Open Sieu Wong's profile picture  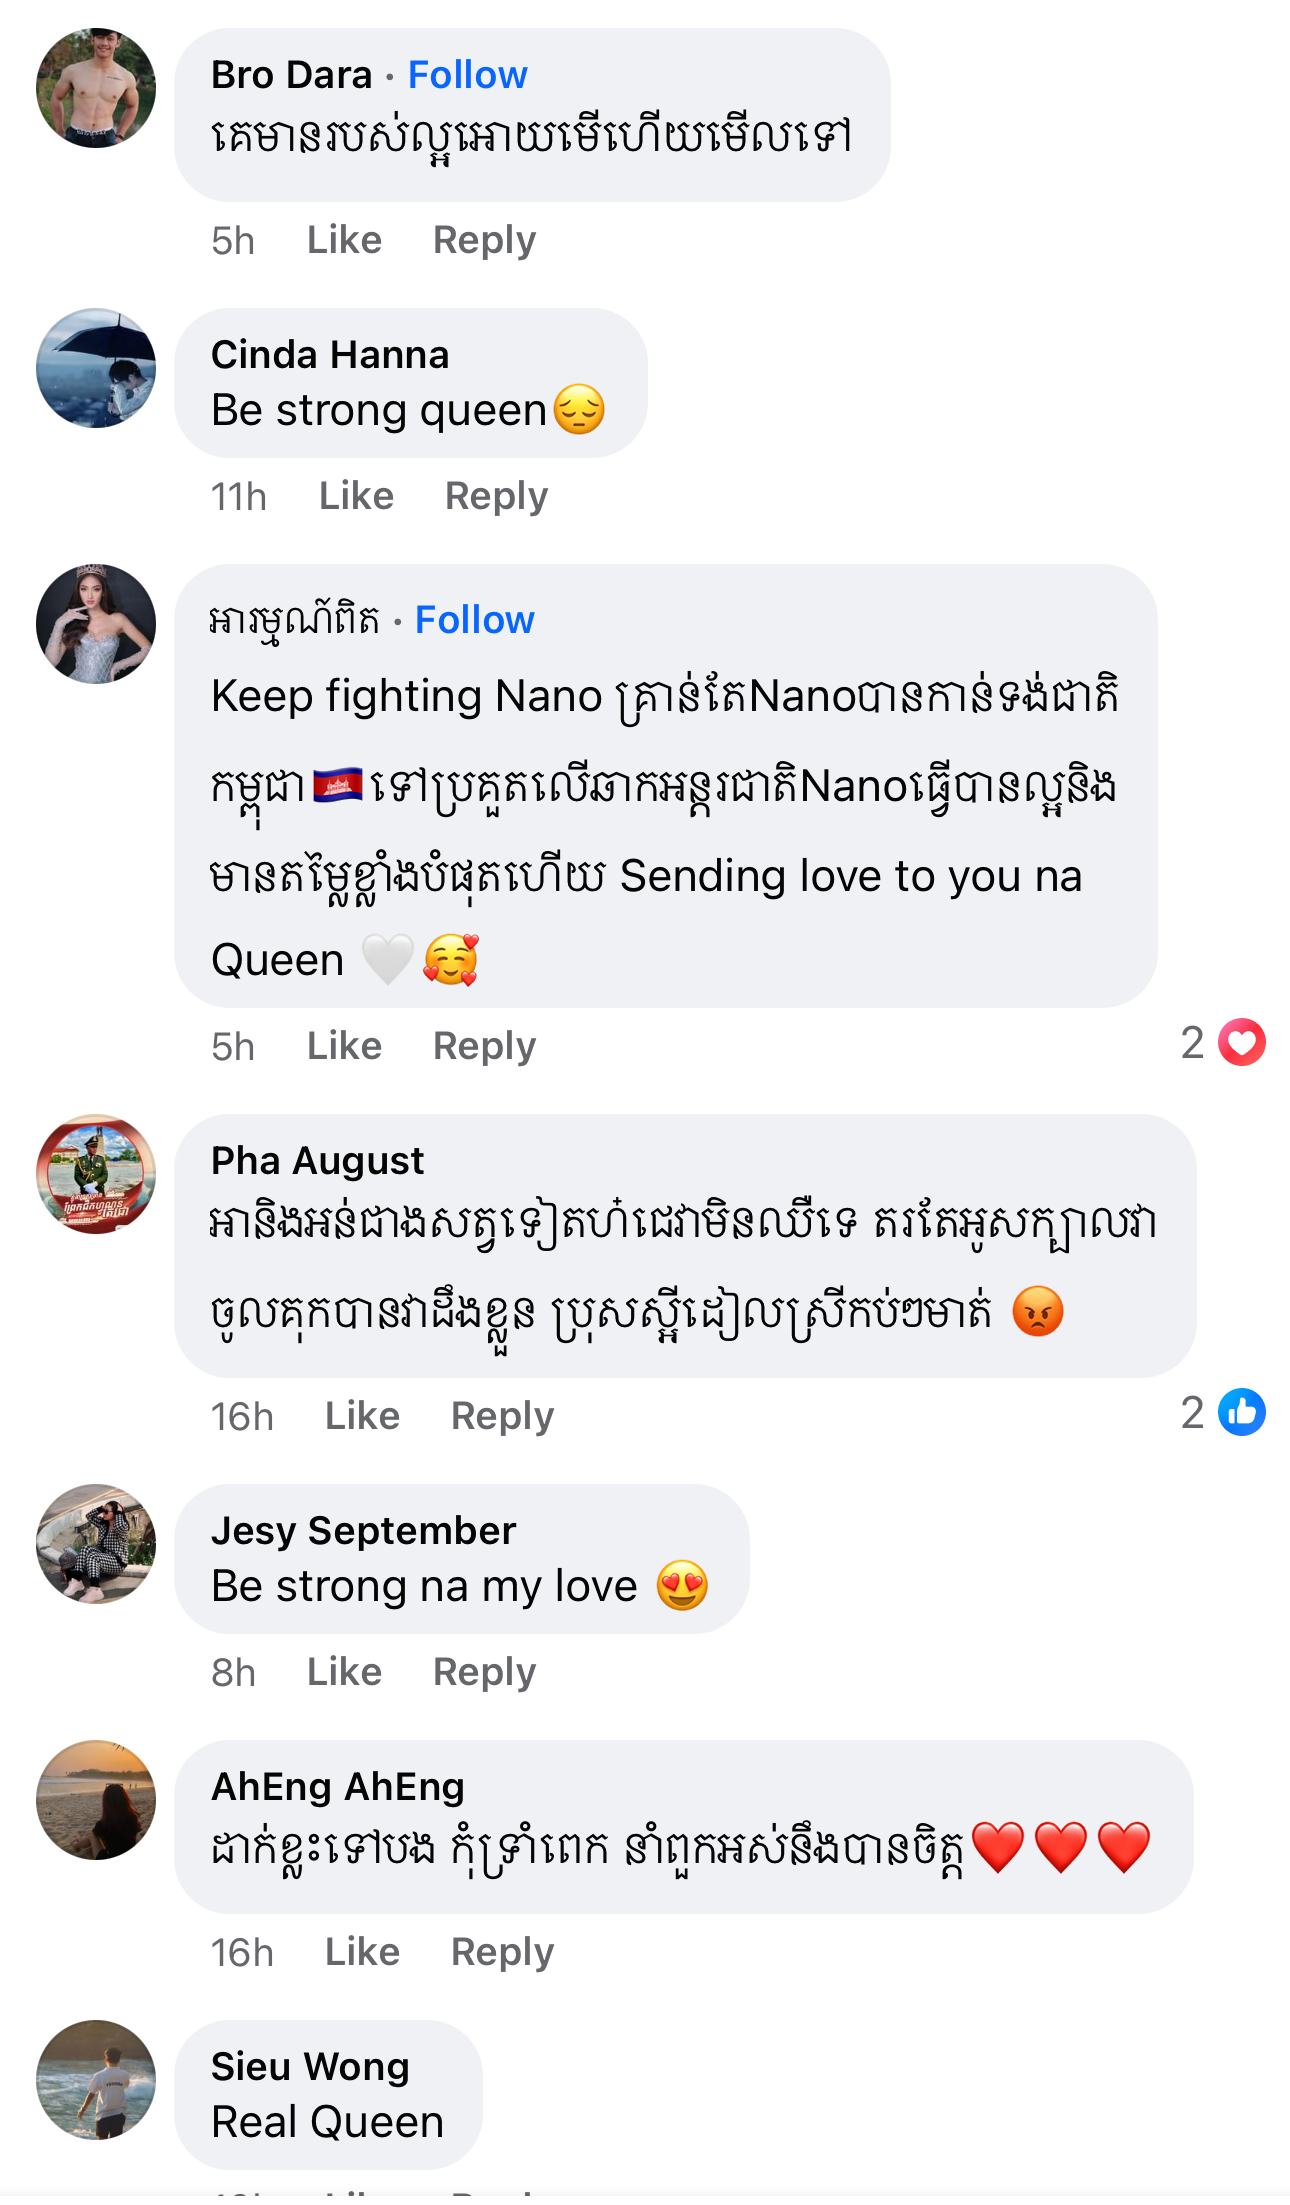(x=96, y=2080)
